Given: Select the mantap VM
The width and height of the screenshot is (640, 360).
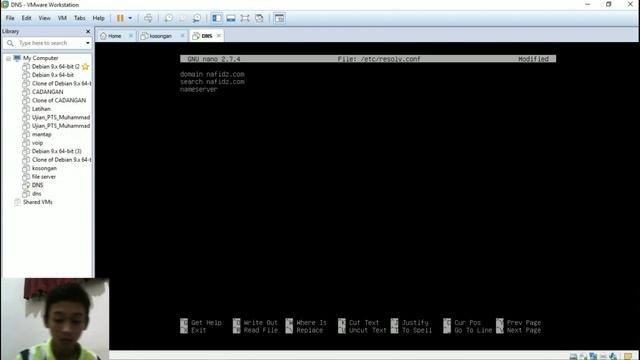Looking at the screenshot, I should click(42, 134).
